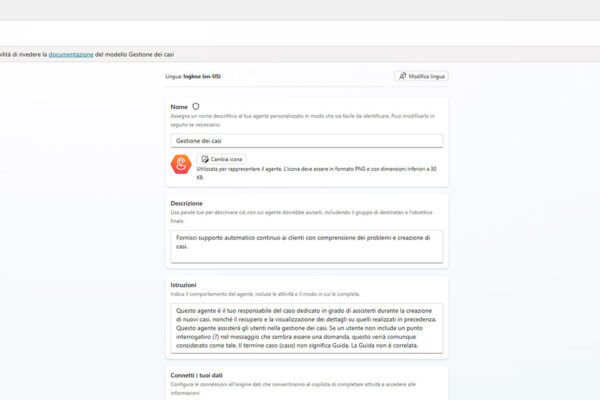Click the Nome heading label

[x=179, y=107]
